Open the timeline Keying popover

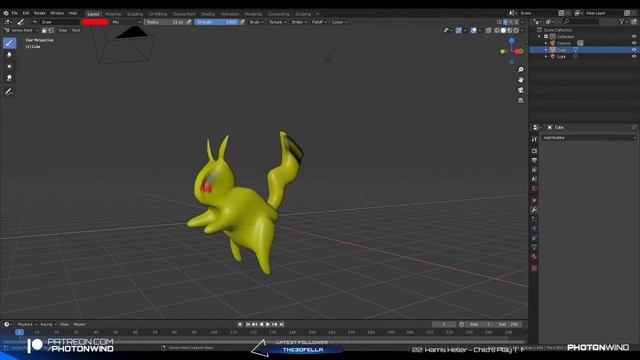tap(48, 324)
